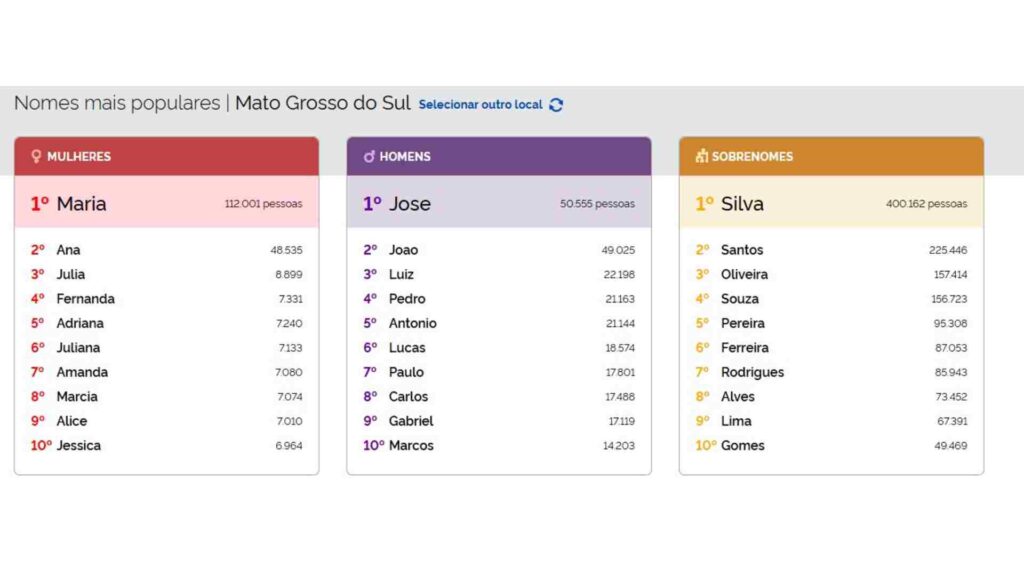The width and height of the screenshot is (1024, 576).
Task: Click the name Ana in the women's list
Action: point(70,249)
